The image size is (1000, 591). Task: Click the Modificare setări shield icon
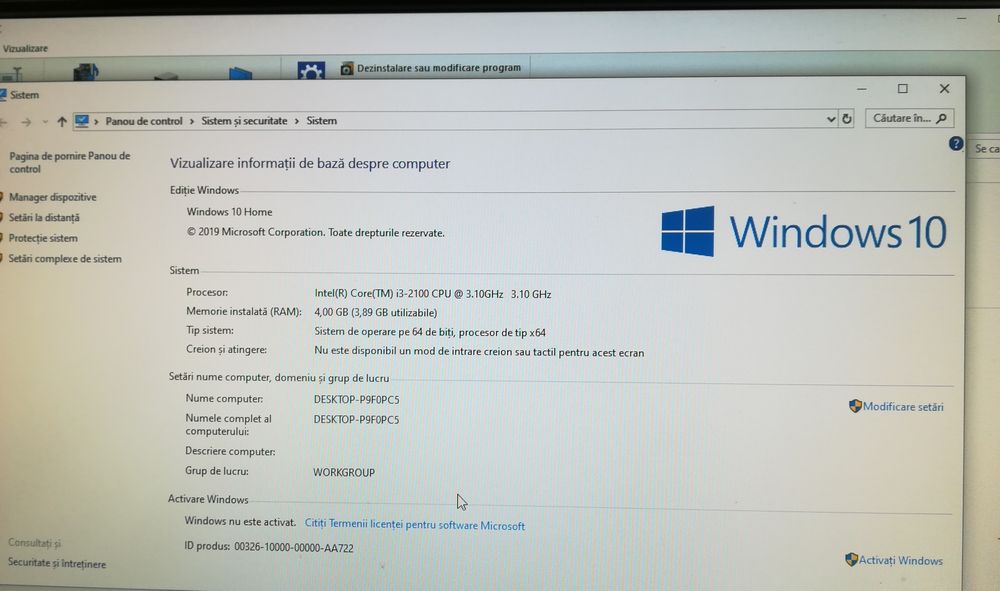coord(855,406)
